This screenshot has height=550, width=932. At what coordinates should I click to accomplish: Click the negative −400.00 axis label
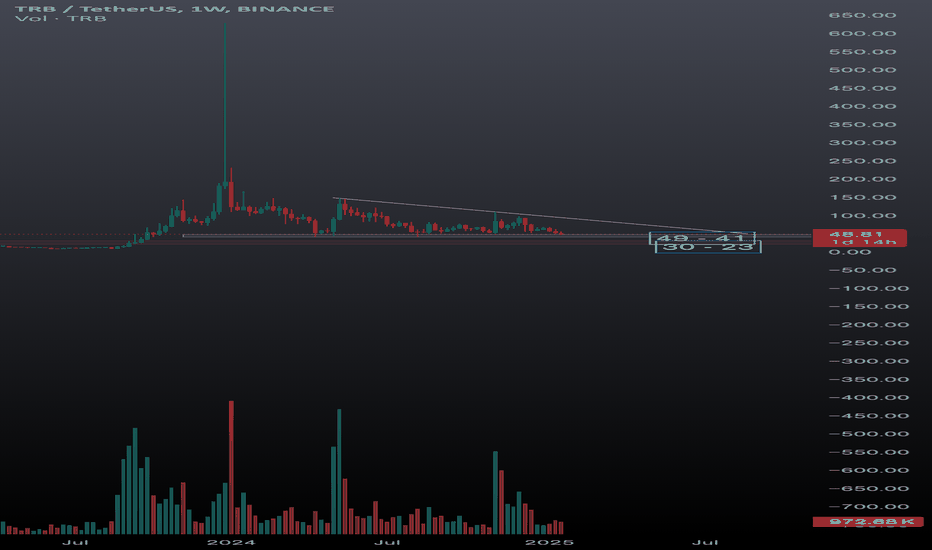(x=868, y=398)
